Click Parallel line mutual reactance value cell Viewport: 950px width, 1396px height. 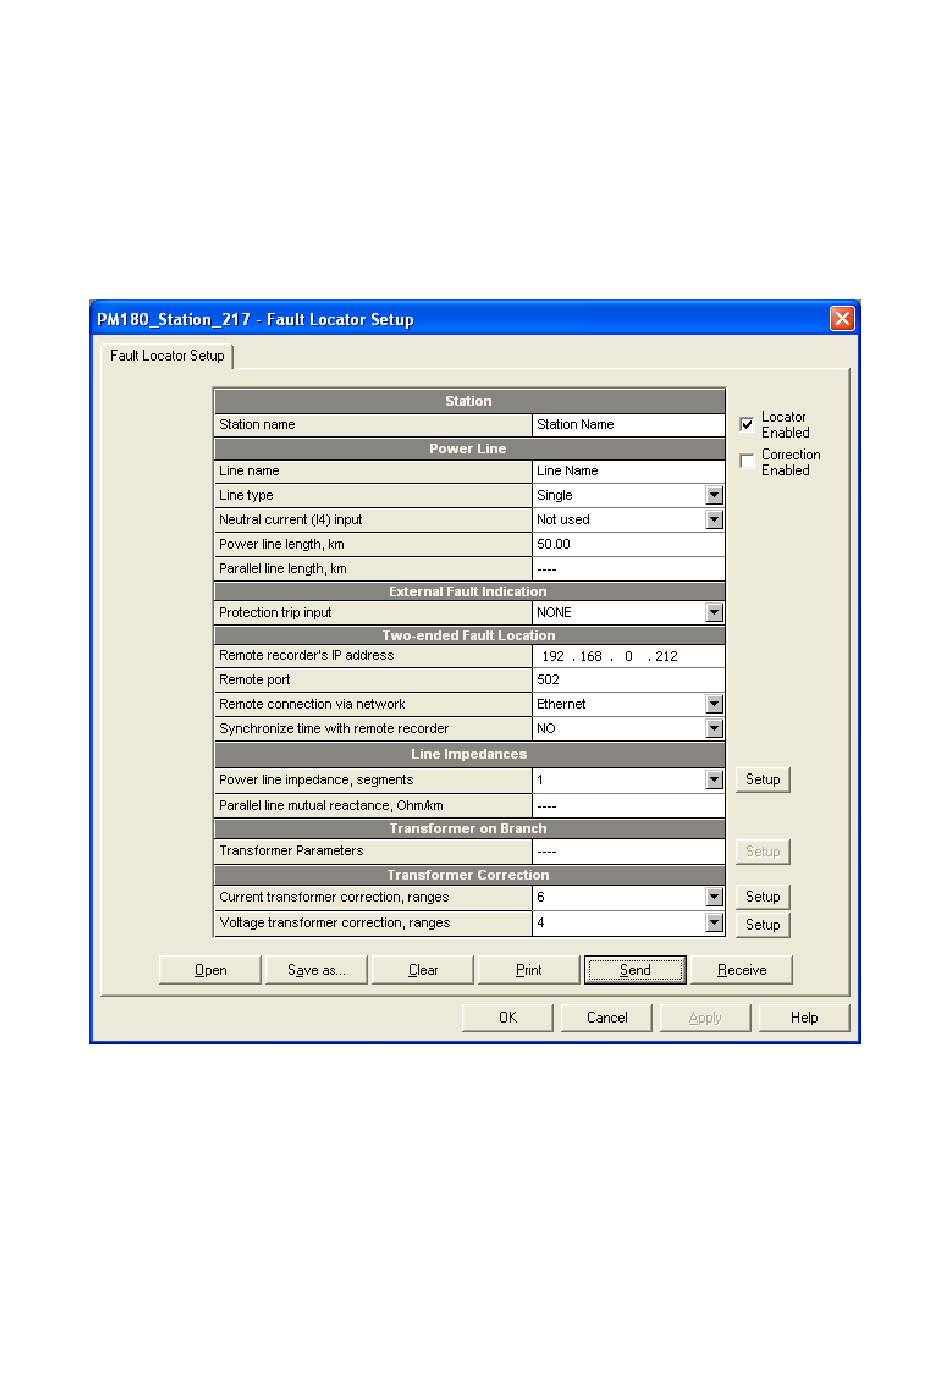628,806
